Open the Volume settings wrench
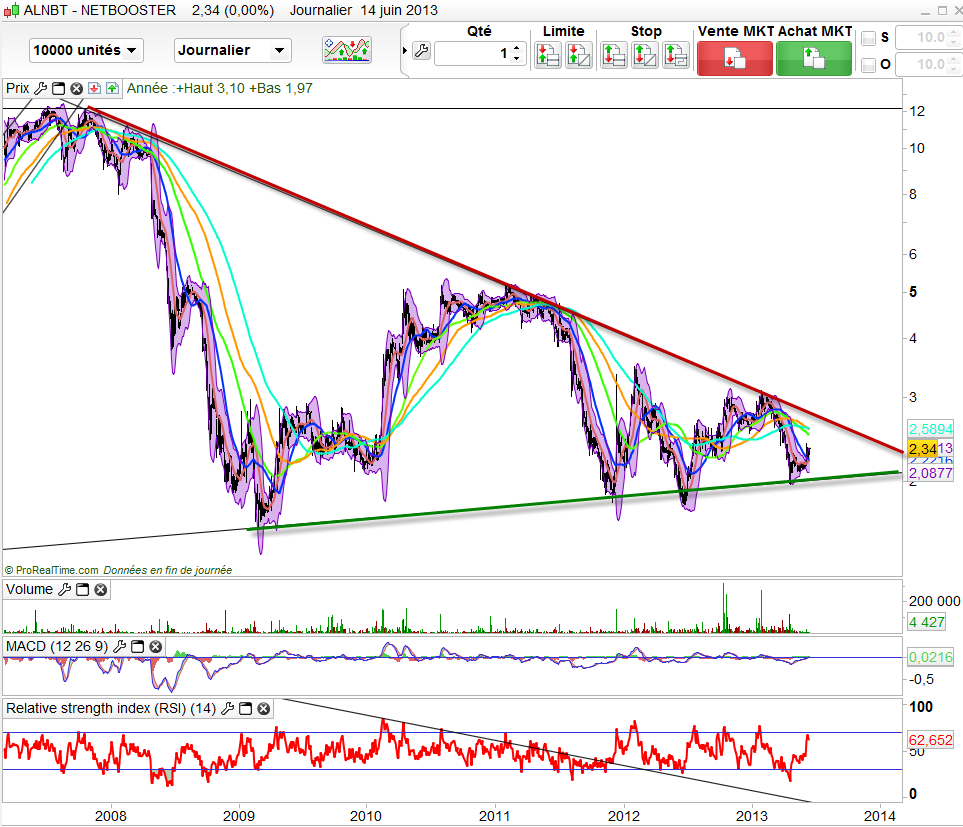The height and width of the screenshot is (827, 963). (63, 590)
